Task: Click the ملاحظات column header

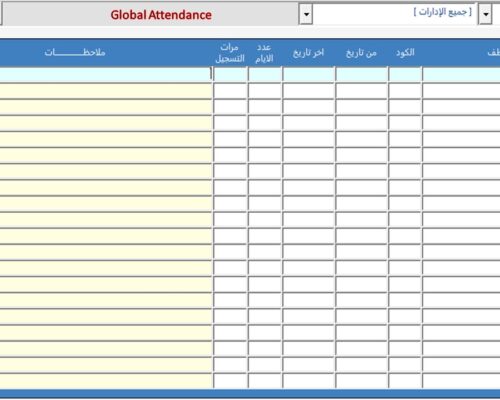Action: pyautogui.click(x=75, y=53)
